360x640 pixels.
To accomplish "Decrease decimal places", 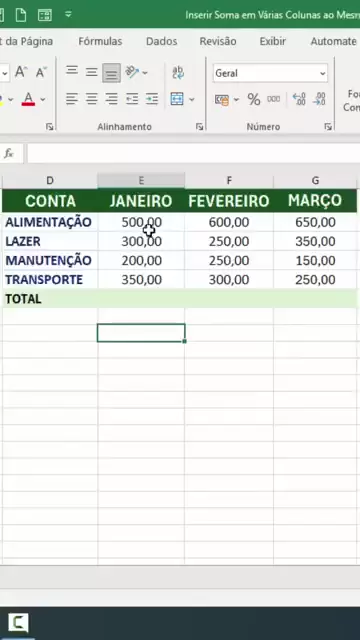I will tap(319, 99).
